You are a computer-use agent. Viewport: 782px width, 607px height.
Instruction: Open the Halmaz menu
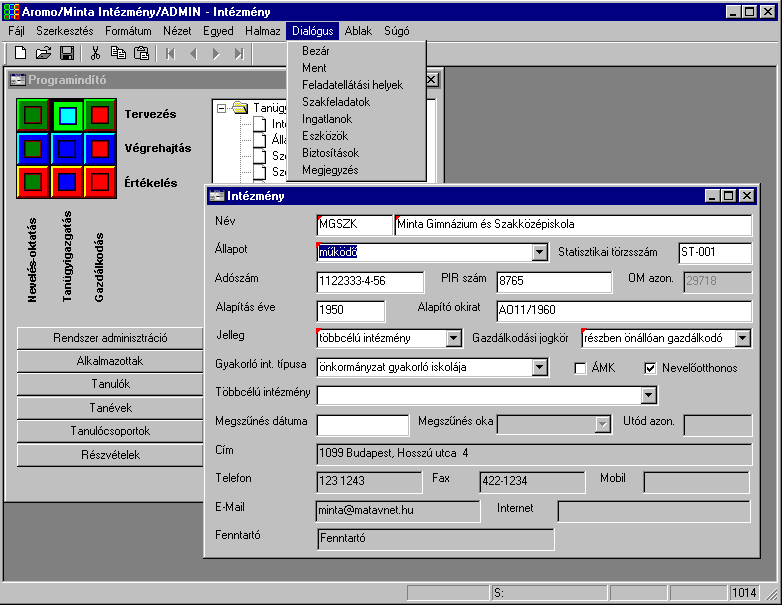(262, 31)
